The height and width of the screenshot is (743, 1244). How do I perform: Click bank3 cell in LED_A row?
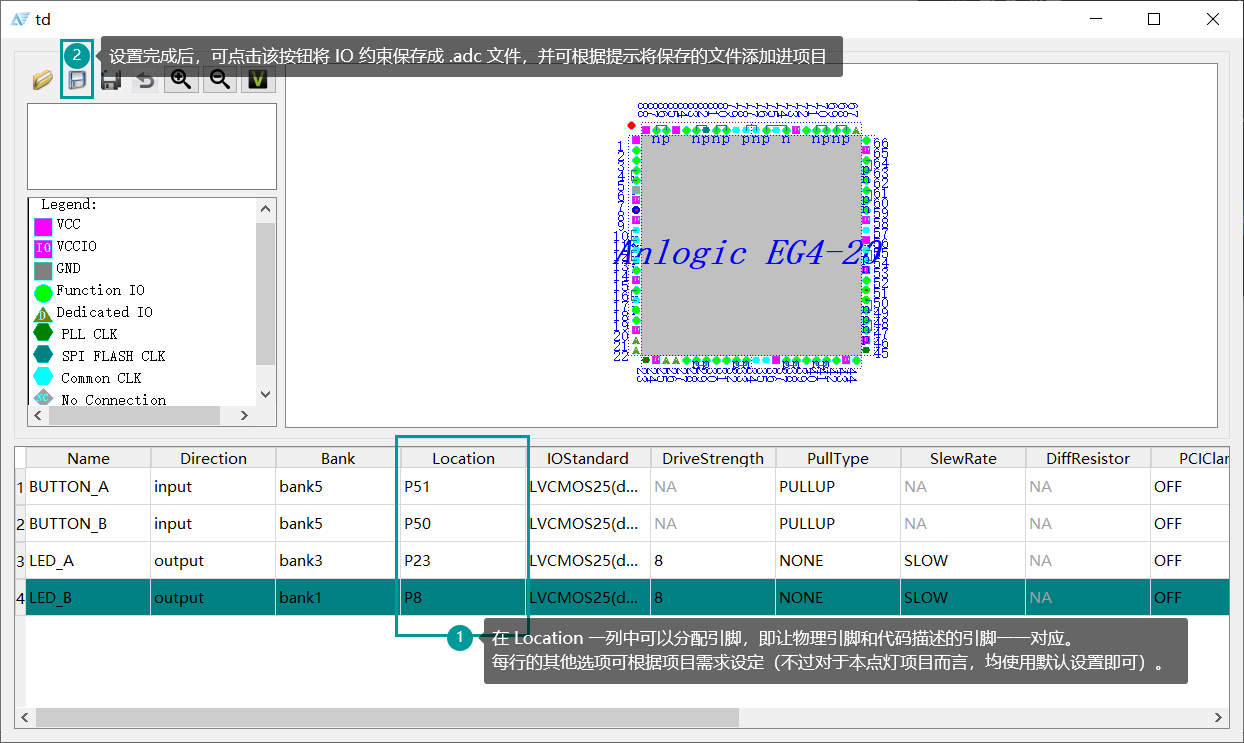pos(338,561)
